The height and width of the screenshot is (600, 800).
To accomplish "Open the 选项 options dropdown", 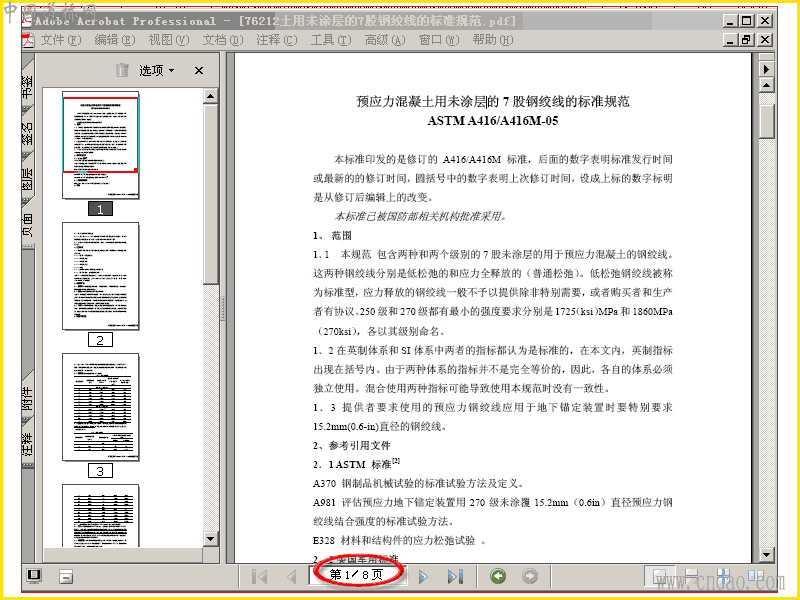I will click(157, 70).
